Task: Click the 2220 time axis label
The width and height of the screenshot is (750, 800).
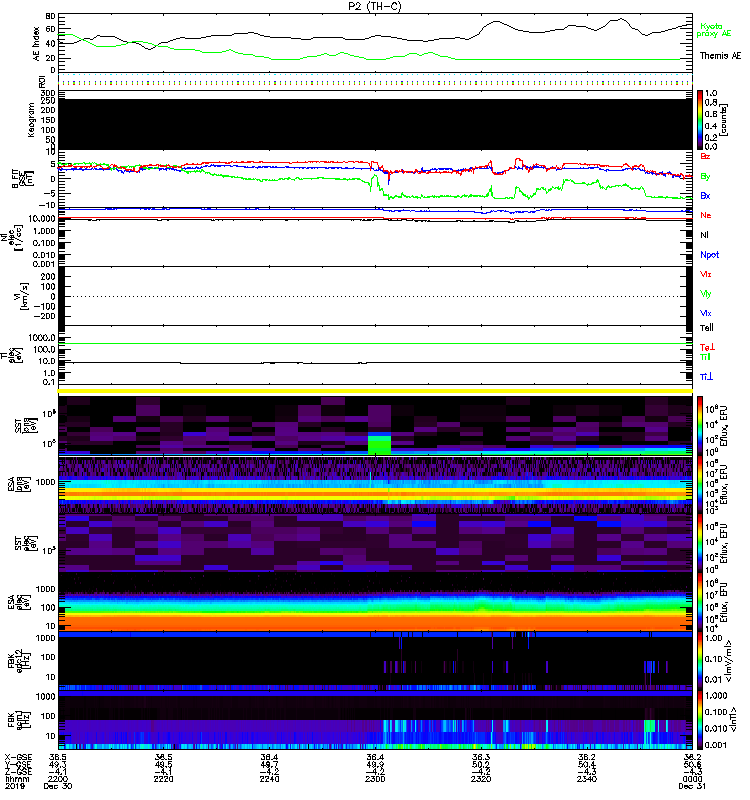Action: tap(163, 779)
